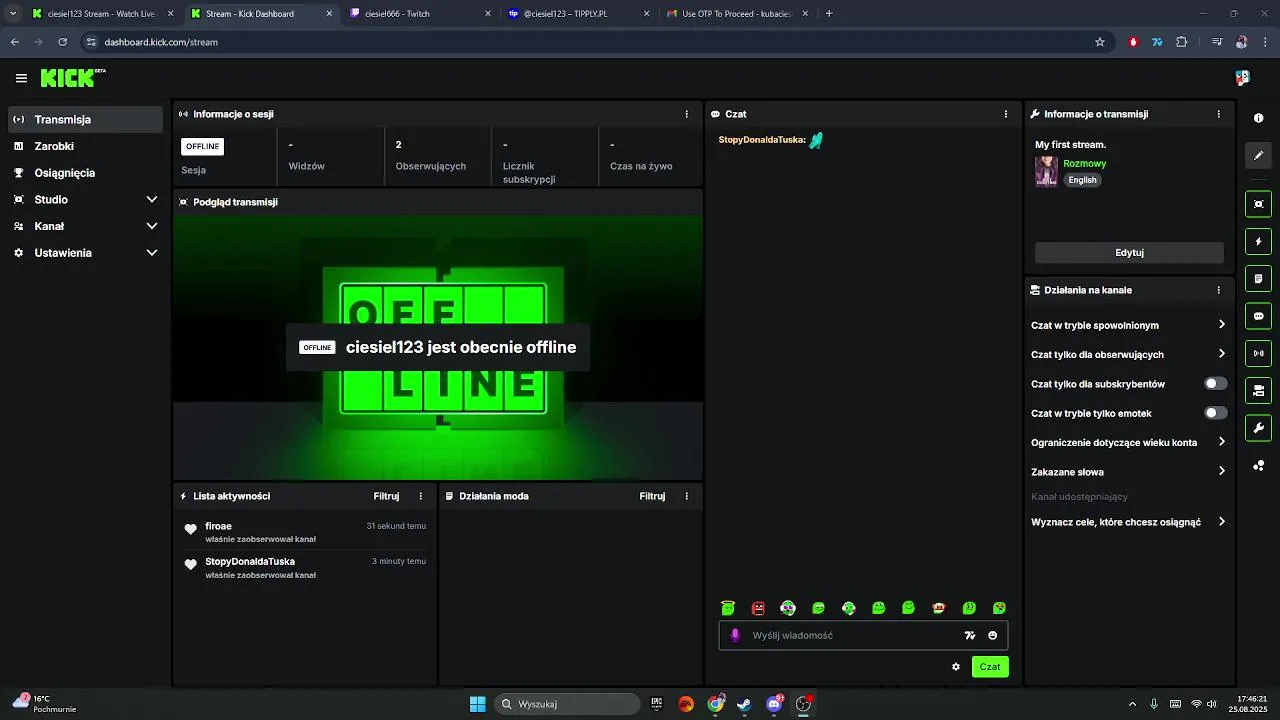Toggle the broadcast signal widget icon in sidebar
Screen dimensions: 1280x720
(1258, 353)
